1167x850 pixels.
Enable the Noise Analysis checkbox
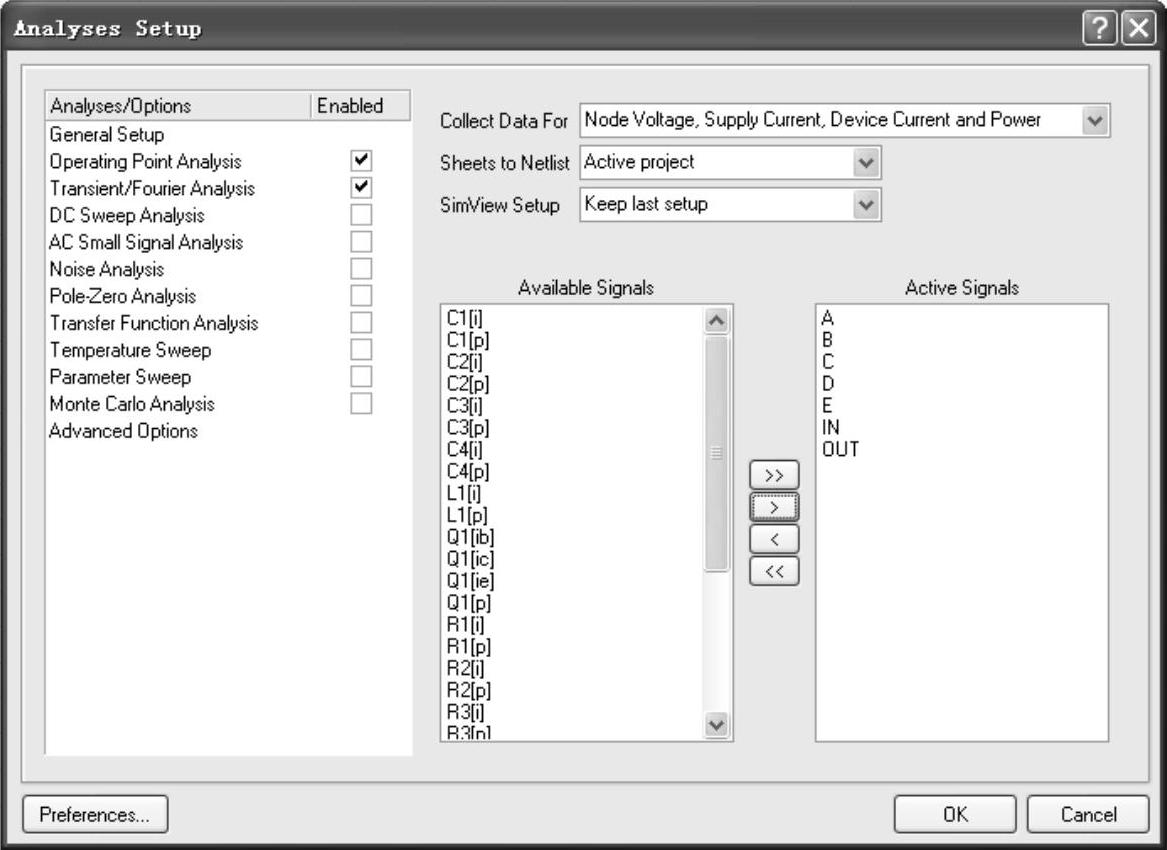coord(361,268)
